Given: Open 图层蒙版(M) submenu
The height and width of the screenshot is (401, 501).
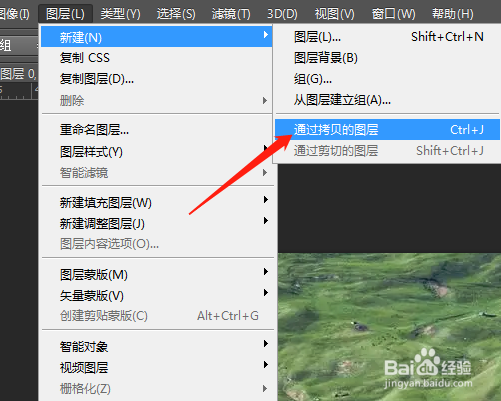Looking at the screenshot, I should (x=157, y=275).
